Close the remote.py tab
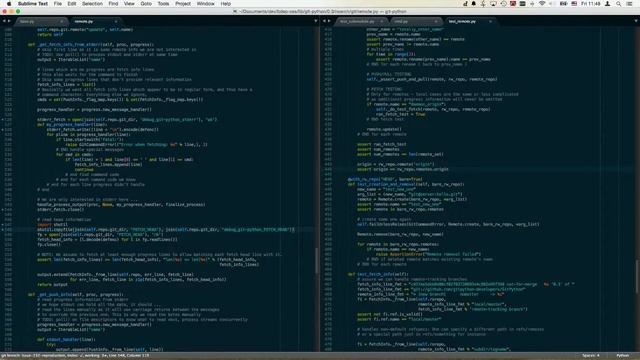Image resolution: width=640 pixels, height=360 pixels. (x=116, y=21)
